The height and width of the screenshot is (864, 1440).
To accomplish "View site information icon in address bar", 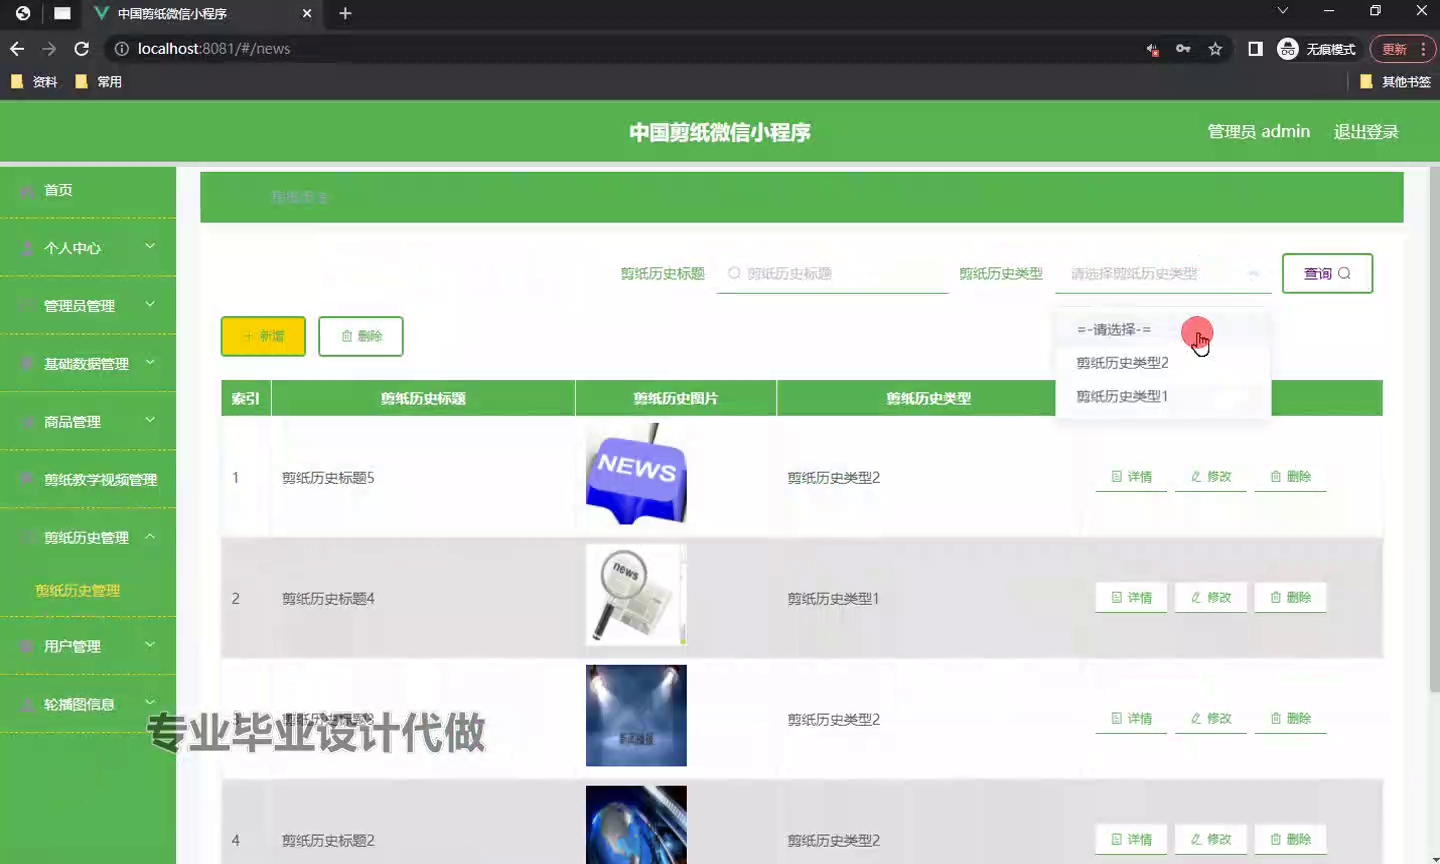I will pos(121,48).
